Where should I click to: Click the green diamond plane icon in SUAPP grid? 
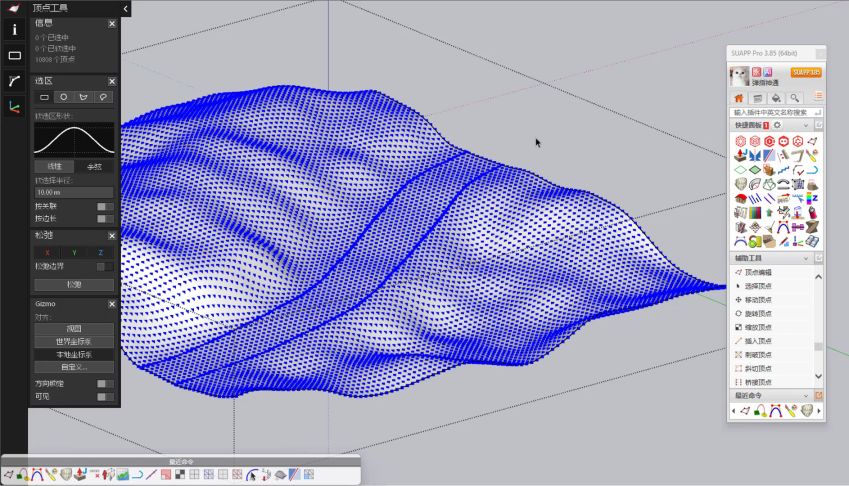[x=755, y=170]
